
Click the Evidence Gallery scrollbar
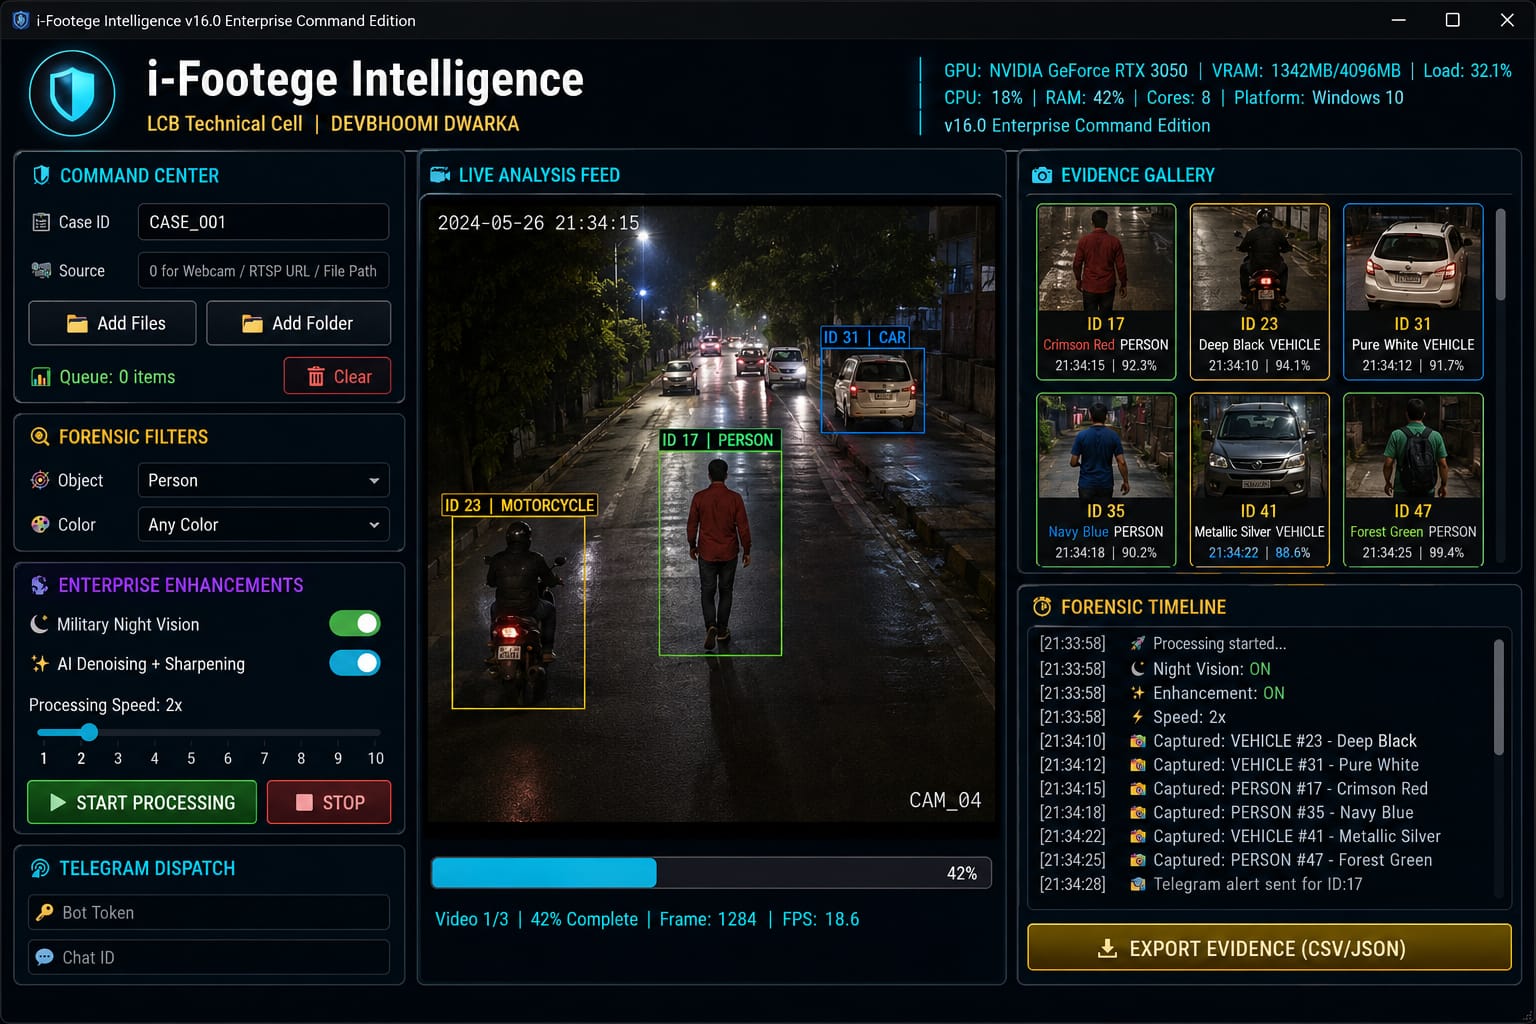1500,254
